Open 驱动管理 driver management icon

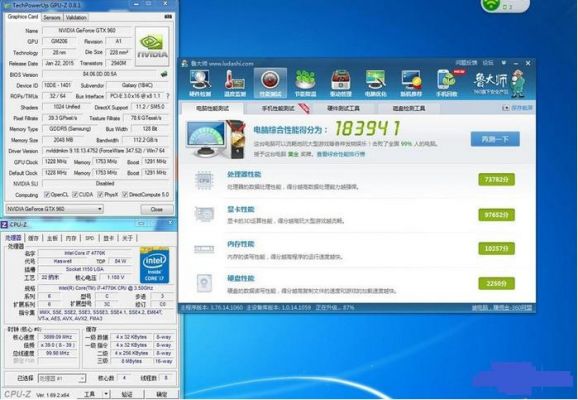[x=341, y=83]
